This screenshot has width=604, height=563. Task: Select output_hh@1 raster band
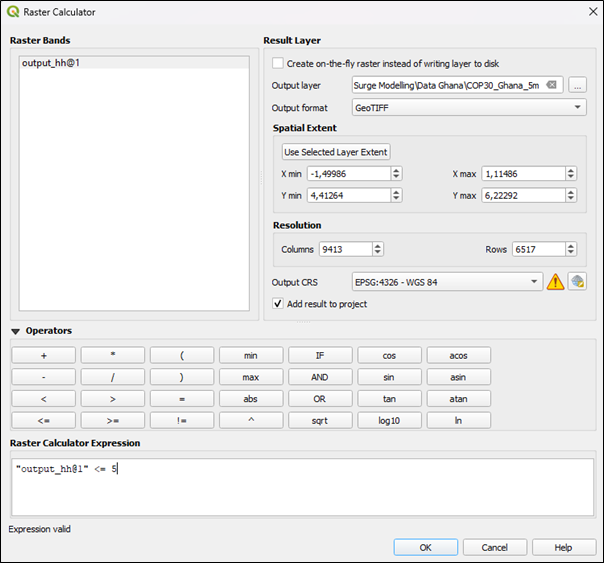coord(134,63)
